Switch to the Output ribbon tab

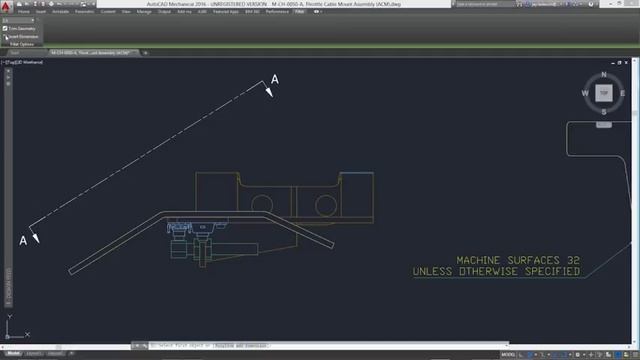(x=164, y=12)
